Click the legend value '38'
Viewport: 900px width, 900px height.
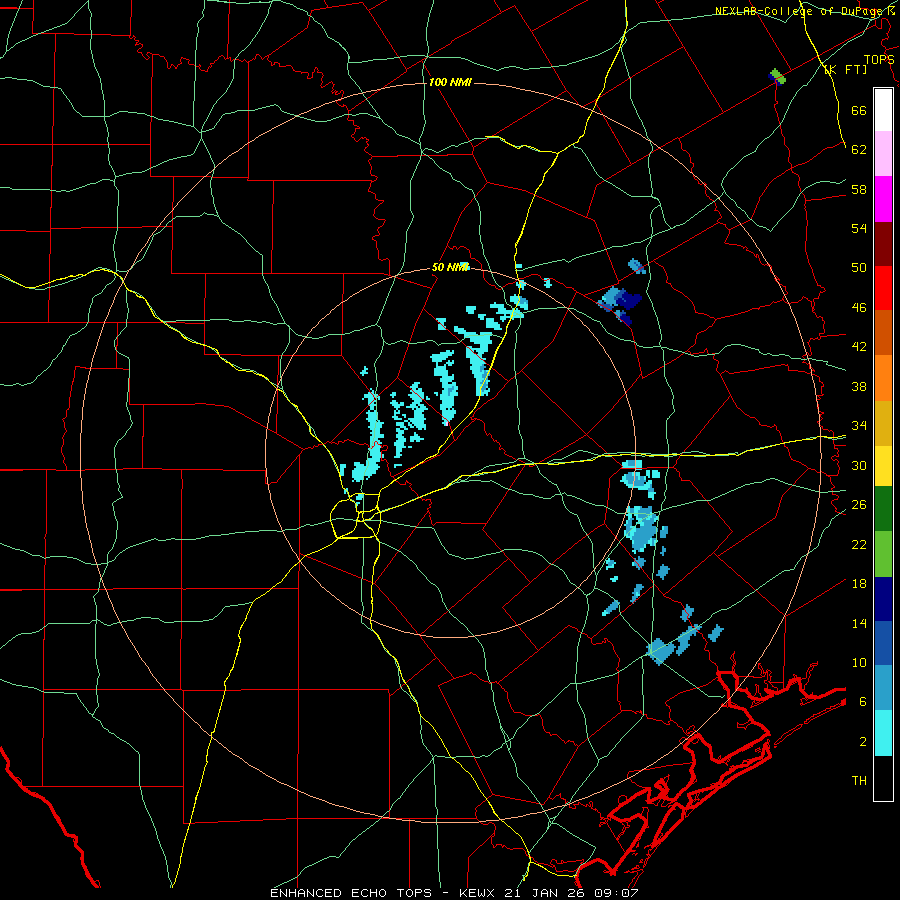point(859,386)
